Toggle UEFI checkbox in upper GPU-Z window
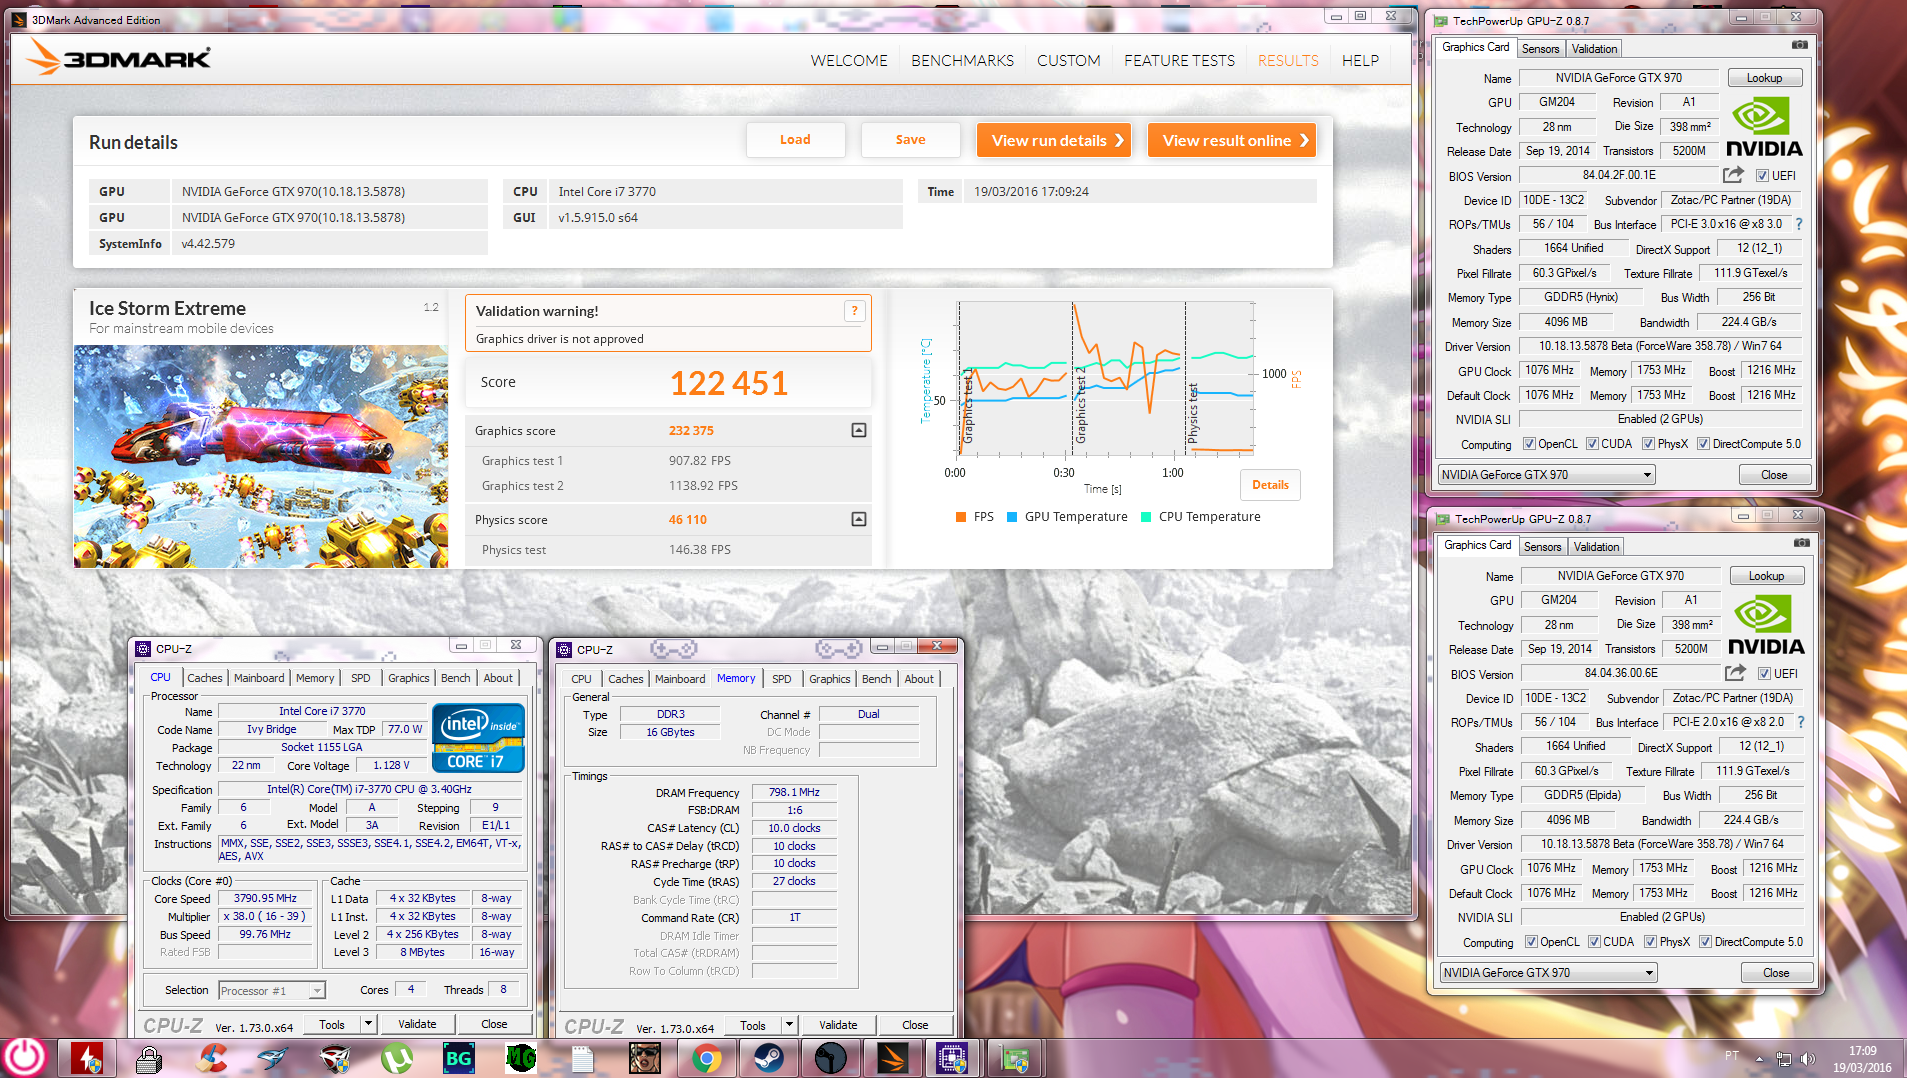 [1763, 176]
